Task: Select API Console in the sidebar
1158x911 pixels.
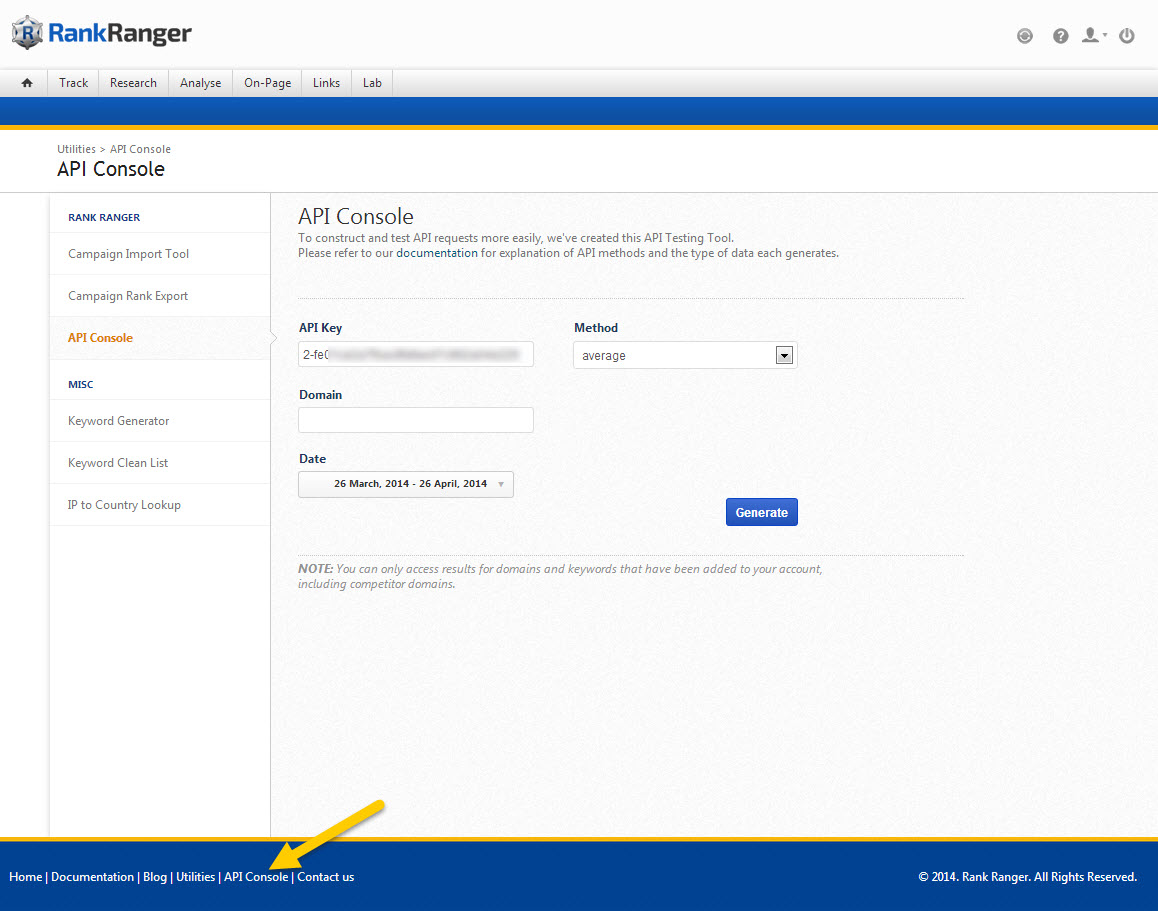Action: coord(160,338)
